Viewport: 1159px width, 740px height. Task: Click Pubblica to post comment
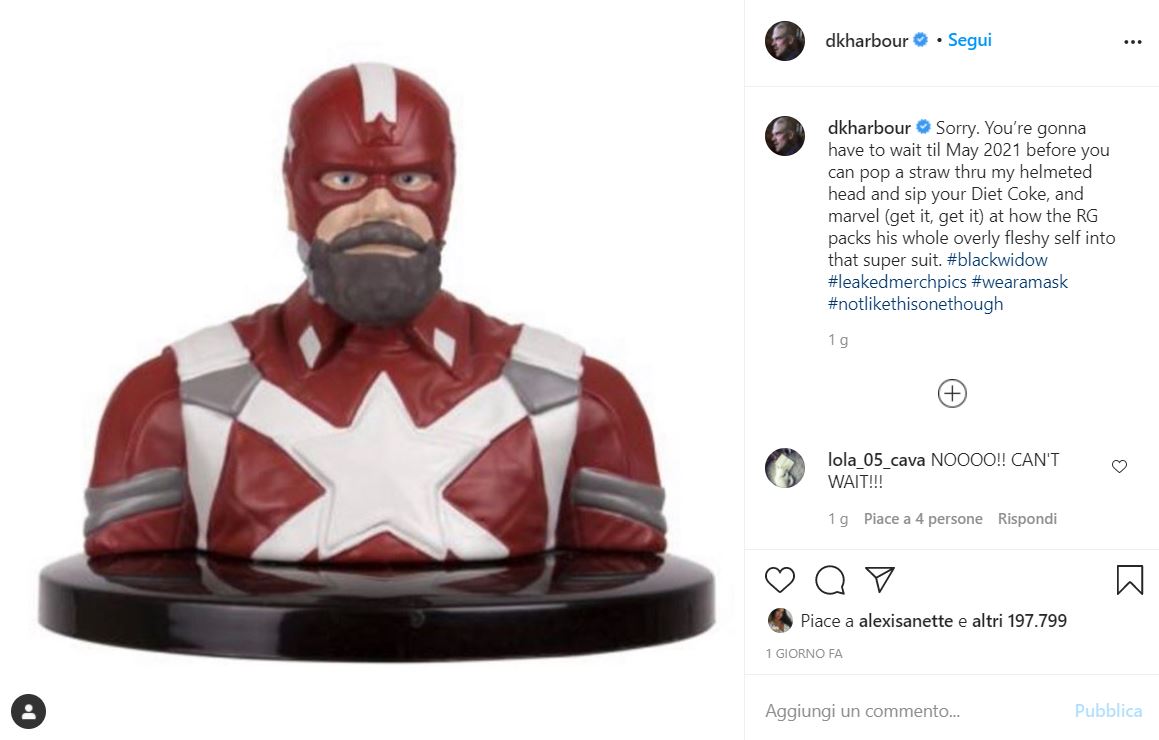pos(1107,711)
